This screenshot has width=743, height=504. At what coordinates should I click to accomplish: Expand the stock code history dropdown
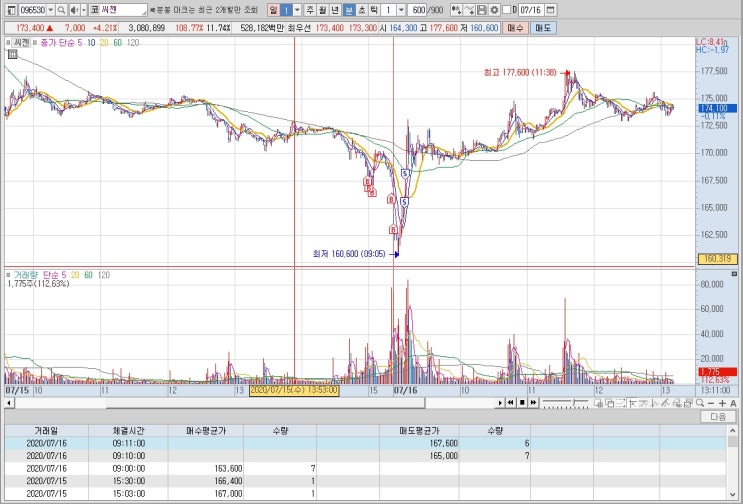(x=51, y=10)
